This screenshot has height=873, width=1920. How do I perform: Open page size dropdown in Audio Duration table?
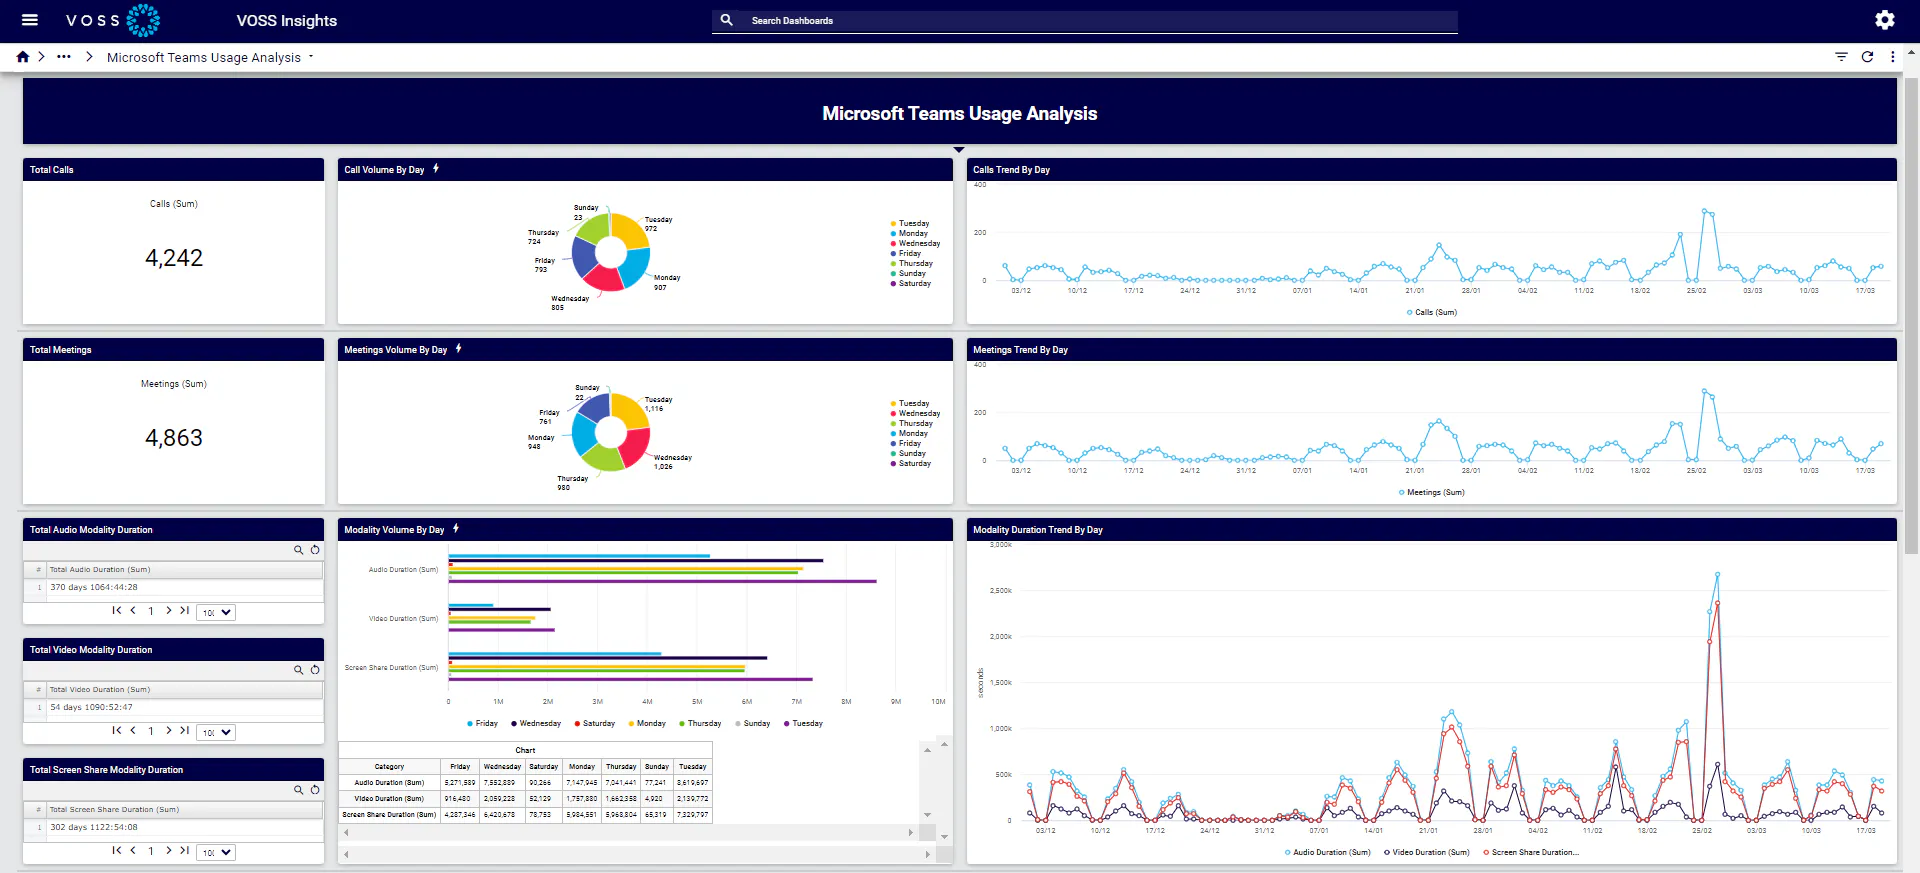pyautogui.click(x=215, y=612)
